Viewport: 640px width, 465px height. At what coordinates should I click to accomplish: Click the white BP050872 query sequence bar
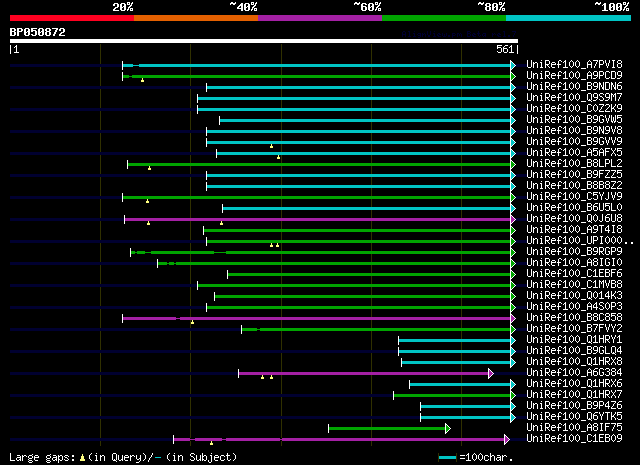point(264,41)
